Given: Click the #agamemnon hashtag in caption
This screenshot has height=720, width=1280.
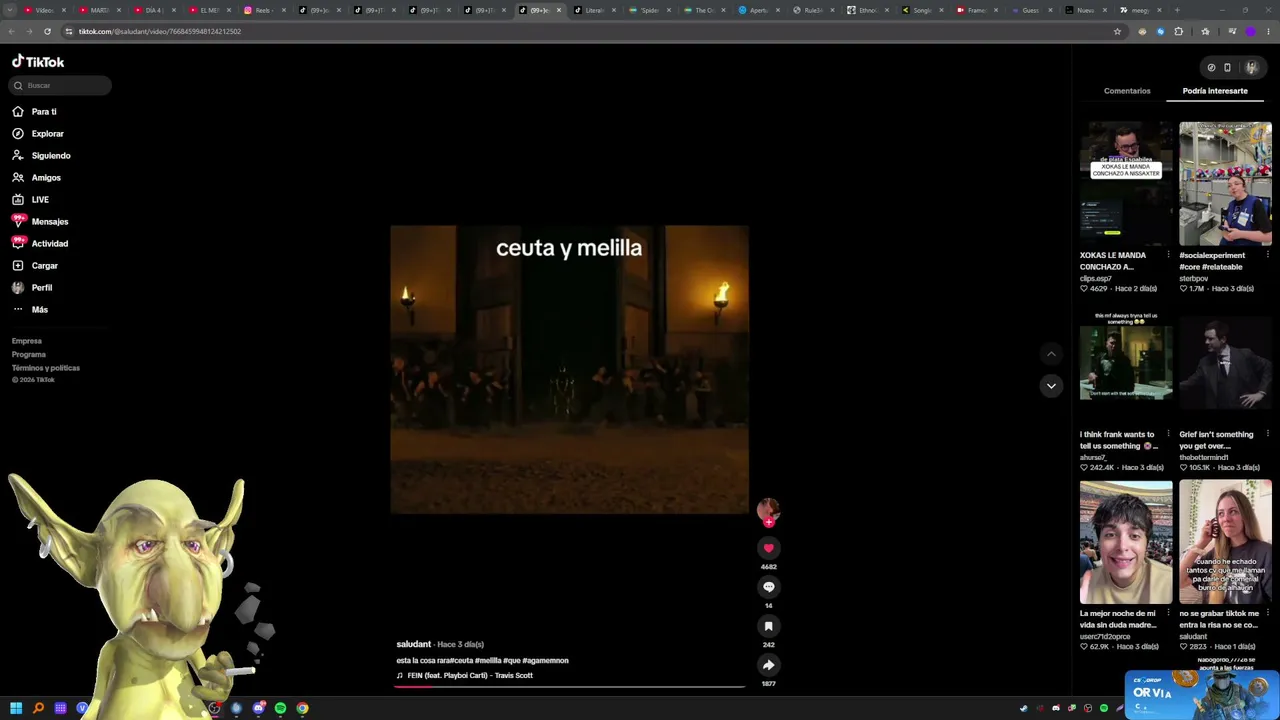Looking at the screenshot, I should (x=545, y=661).
